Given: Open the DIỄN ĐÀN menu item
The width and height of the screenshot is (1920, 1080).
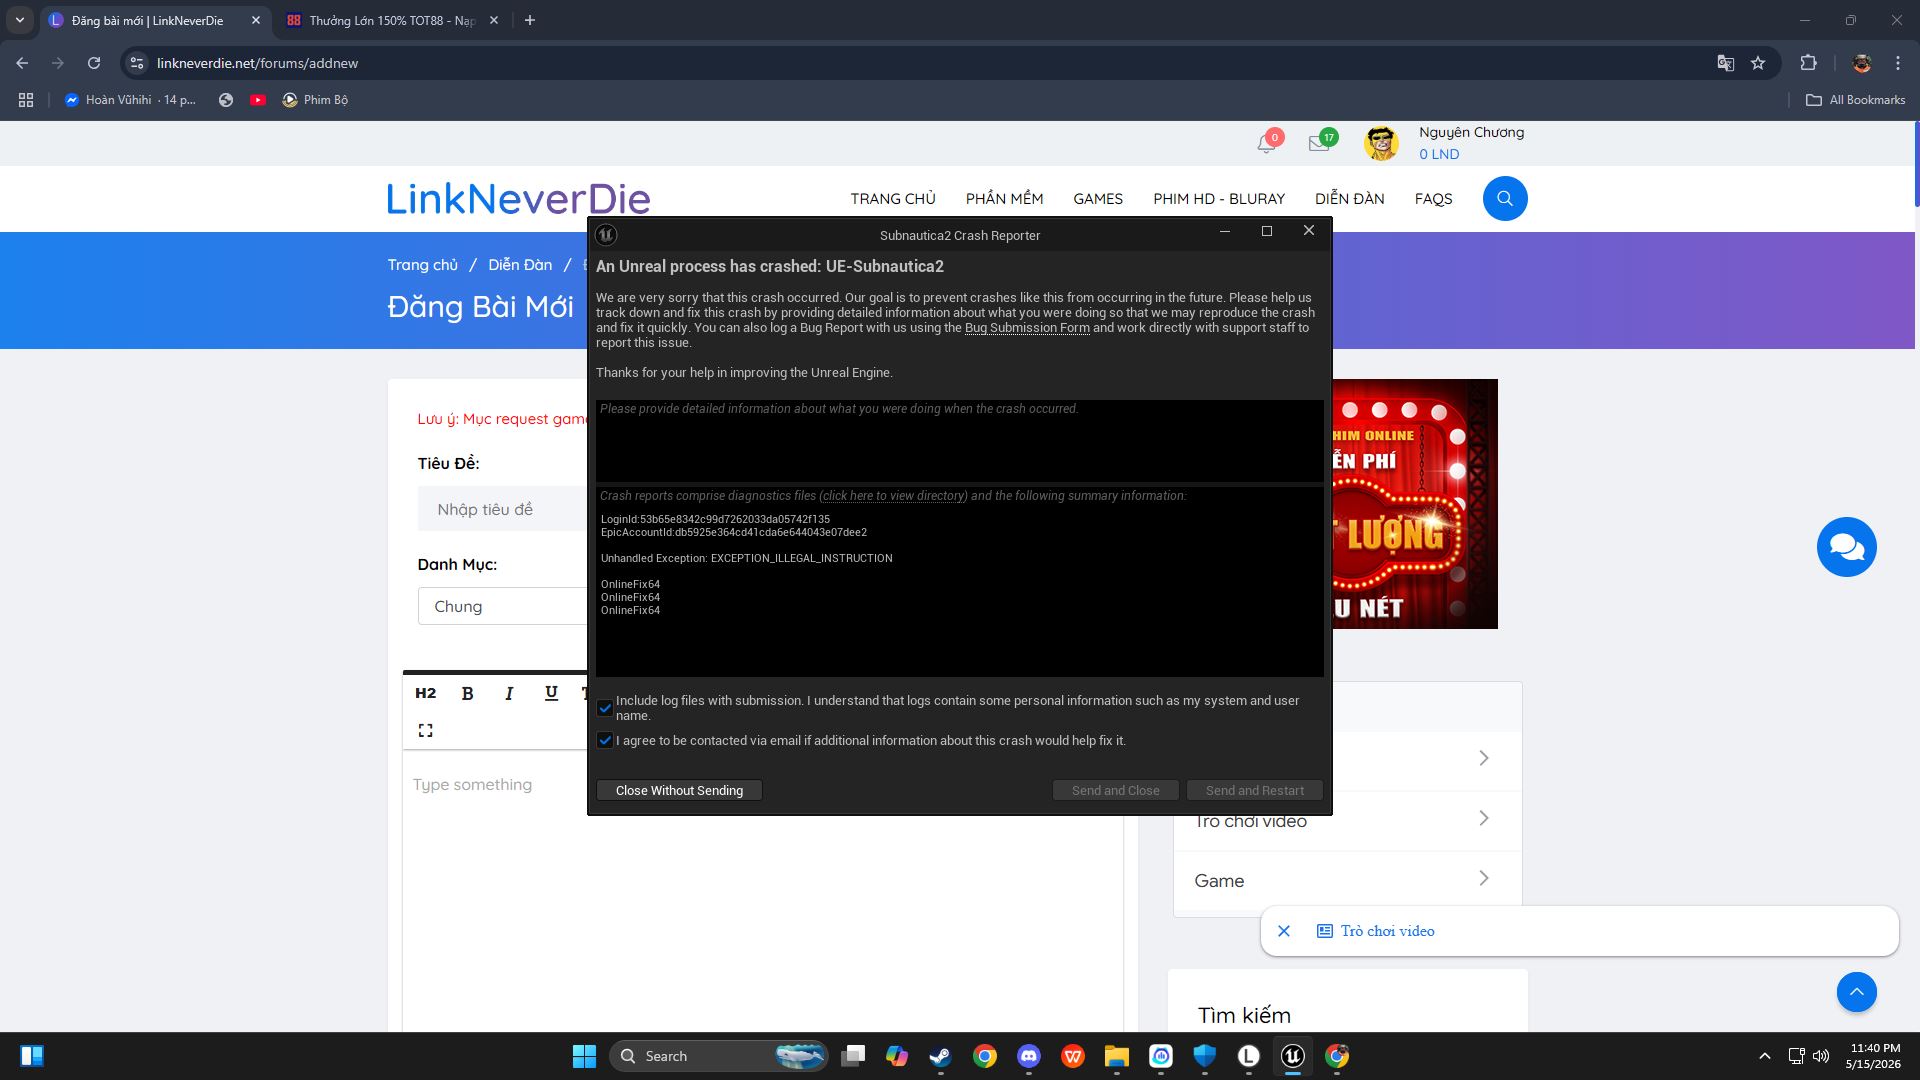Looking at the screenshot, I should pyautogui.click(x=1349, y=199).
